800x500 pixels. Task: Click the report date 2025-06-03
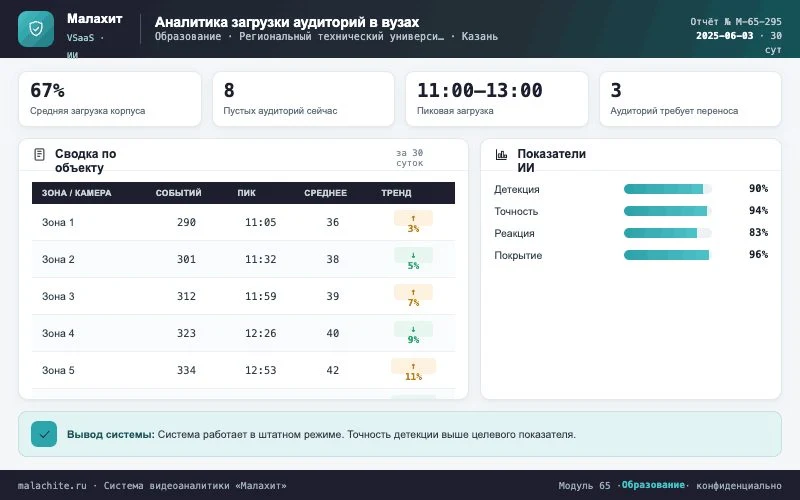coord(724,36)
